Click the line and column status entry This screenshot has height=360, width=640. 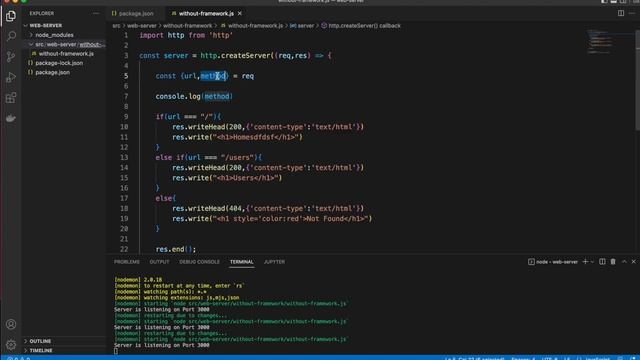(x=474, y=358)
